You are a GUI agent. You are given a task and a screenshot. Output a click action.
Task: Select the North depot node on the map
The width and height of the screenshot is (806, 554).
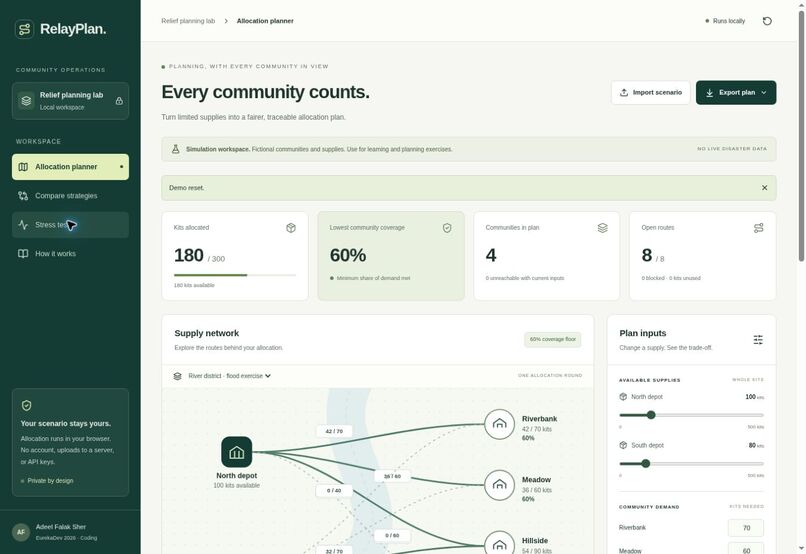pos(236,452)
